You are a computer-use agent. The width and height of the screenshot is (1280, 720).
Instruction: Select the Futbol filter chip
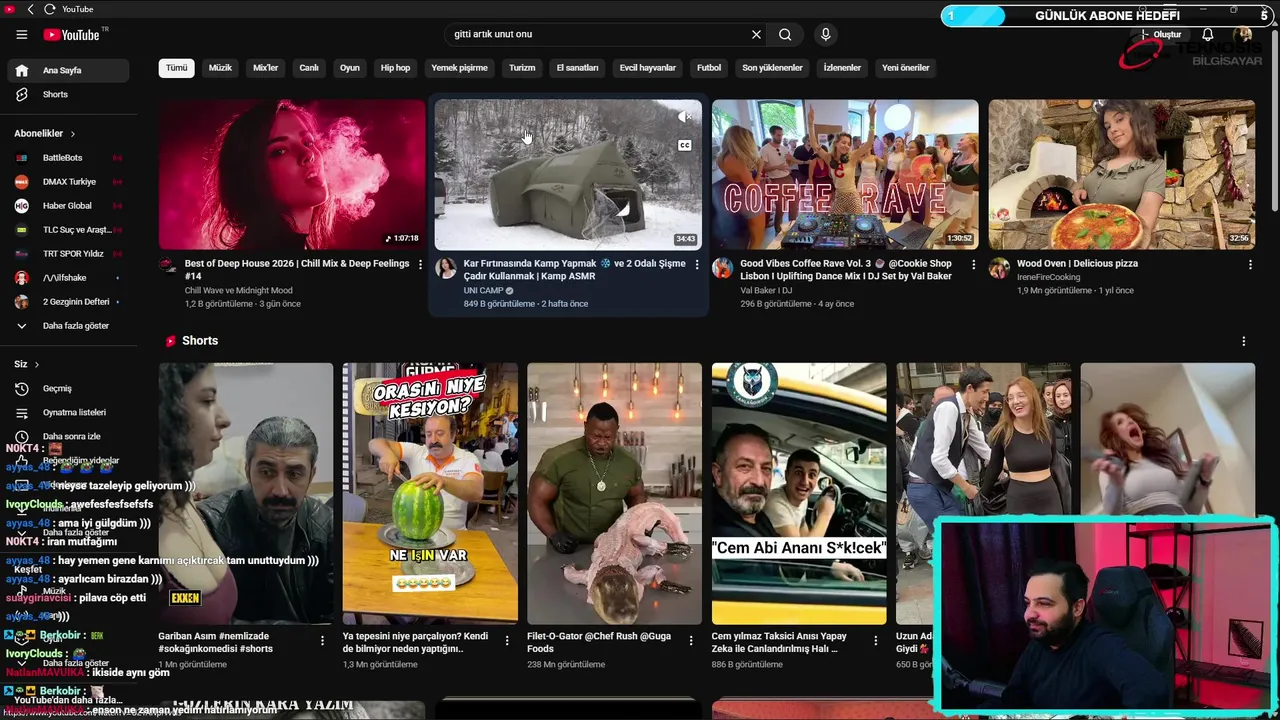pyautogui.click(x=709, y=68)
